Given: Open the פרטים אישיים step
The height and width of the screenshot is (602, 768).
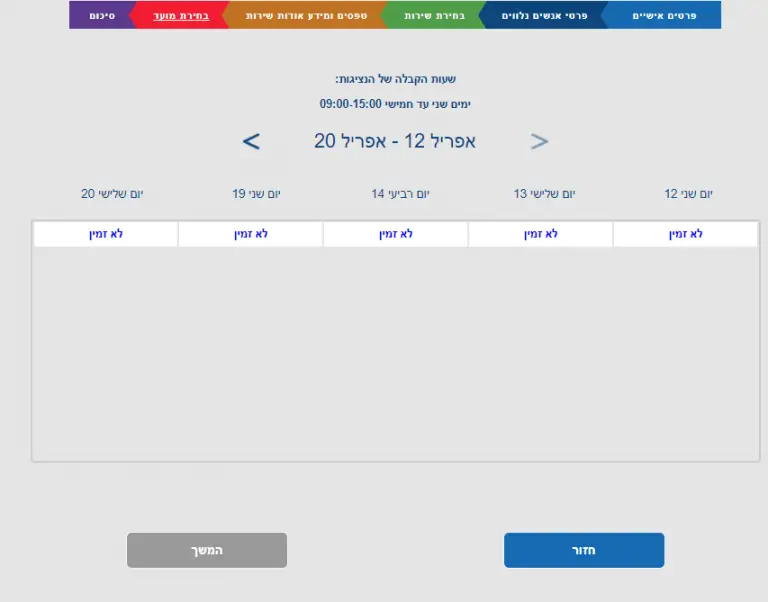Looking at the screenshot, I should tap(664, 15).
